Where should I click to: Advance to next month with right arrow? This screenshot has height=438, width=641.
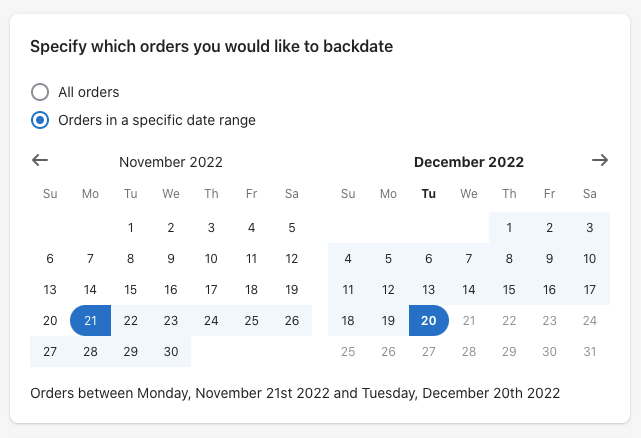600,160
